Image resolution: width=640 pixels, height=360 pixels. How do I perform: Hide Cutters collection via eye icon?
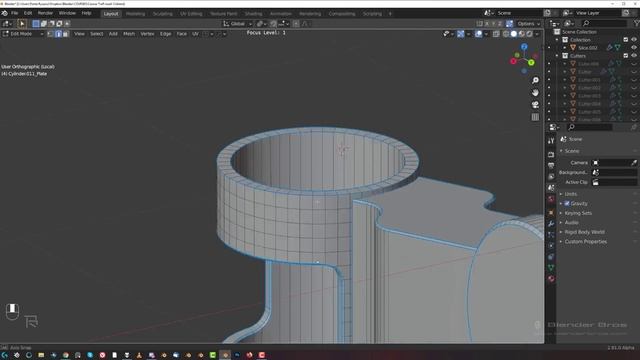[634, 56]
